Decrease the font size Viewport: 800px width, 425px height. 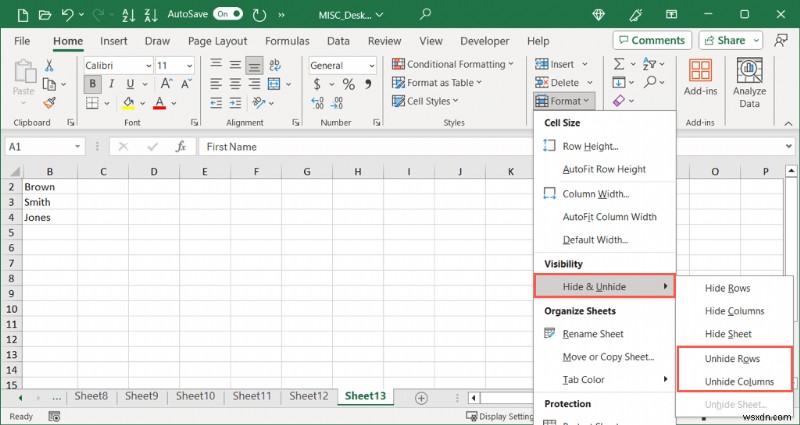pyautogui.click(x=186, y=84)
